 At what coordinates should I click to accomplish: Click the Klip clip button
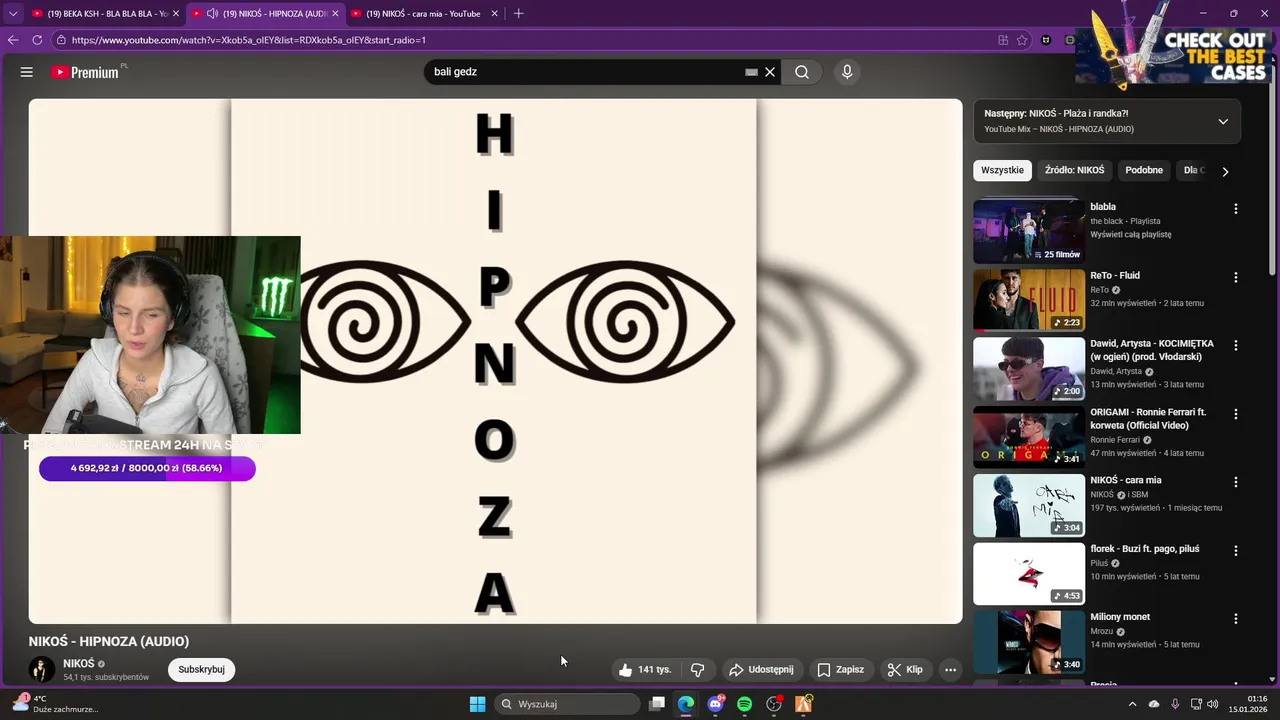pyautogui.click(x=905, y=670)
